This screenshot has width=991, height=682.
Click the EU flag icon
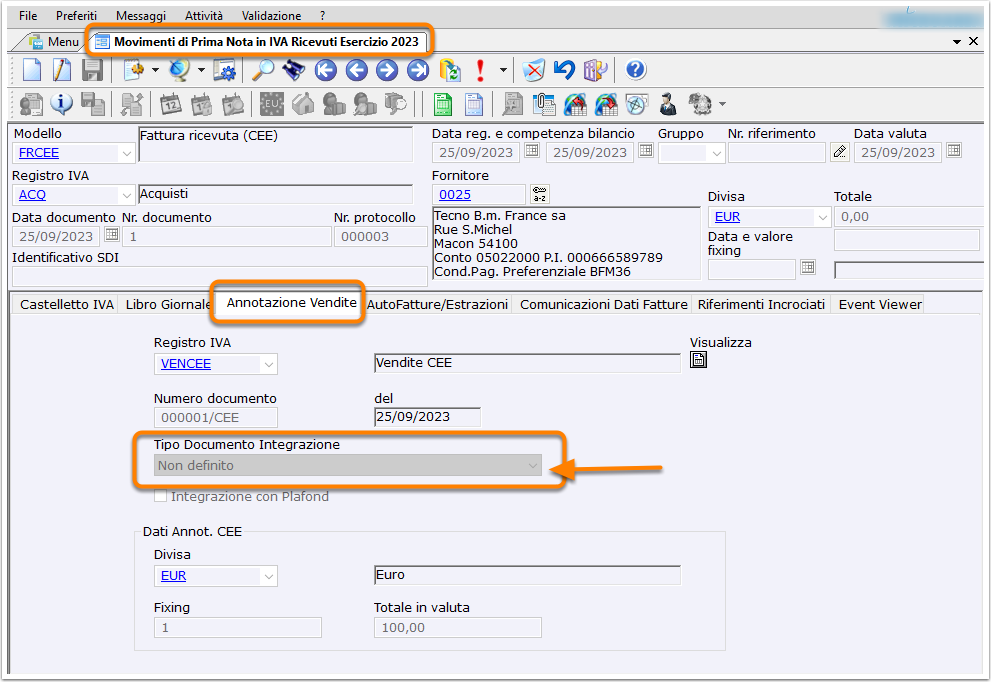pyautogui.click(x=272, y=104)
